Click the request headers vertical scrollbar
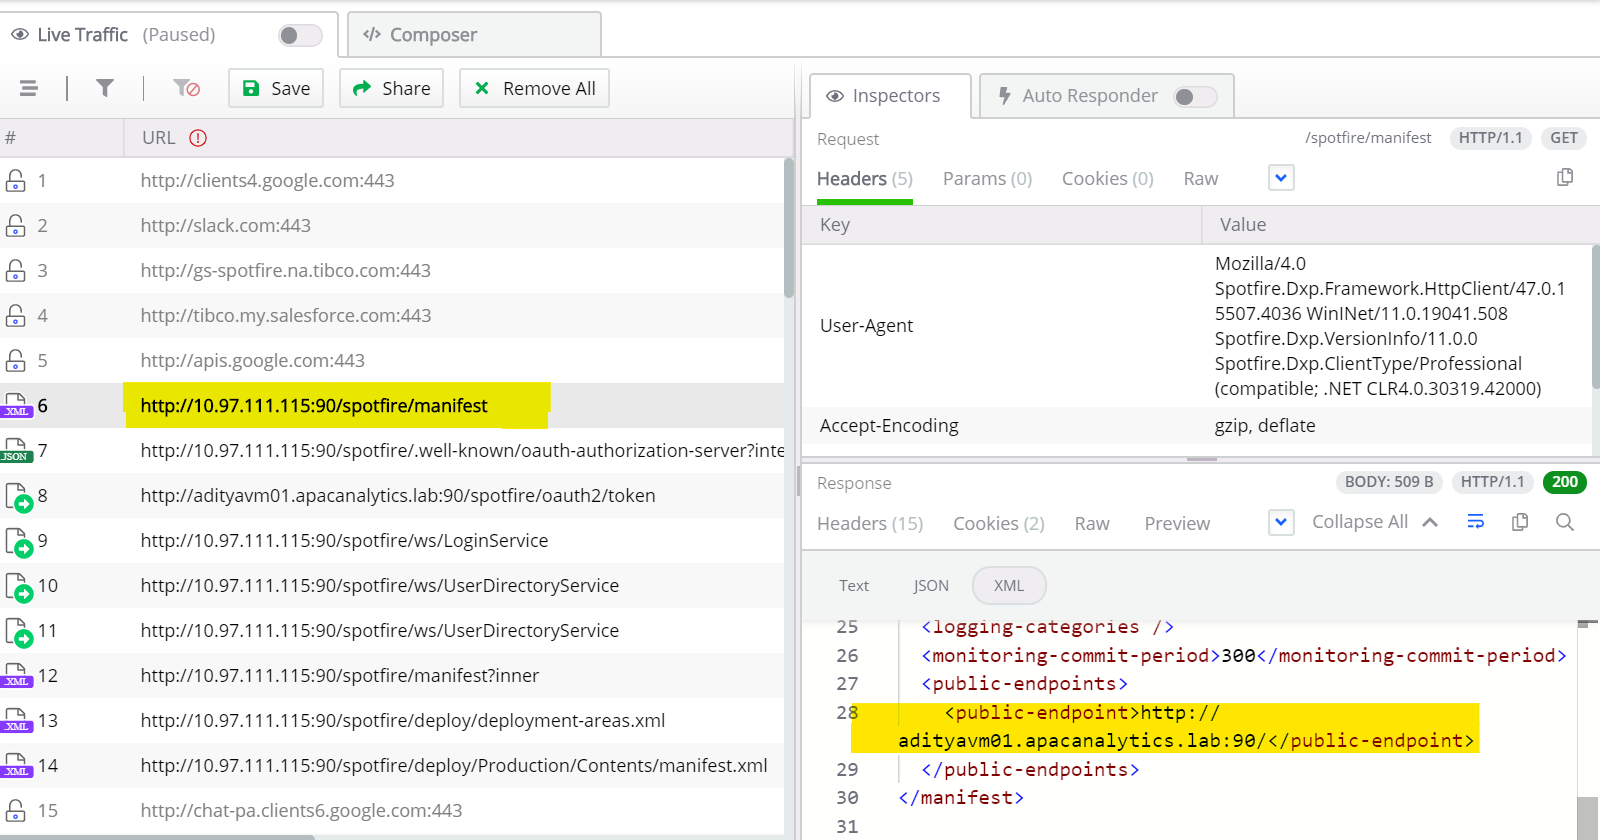1600x840 pixels. pos(1595,318)
